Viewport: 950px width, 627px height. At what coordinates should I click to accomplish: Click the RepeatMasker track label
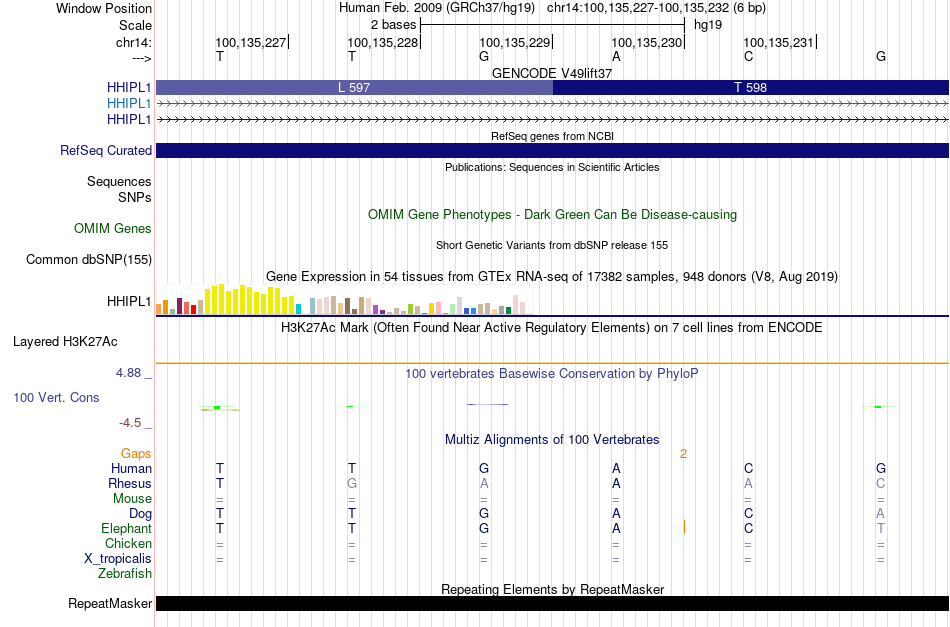point(110,603)
